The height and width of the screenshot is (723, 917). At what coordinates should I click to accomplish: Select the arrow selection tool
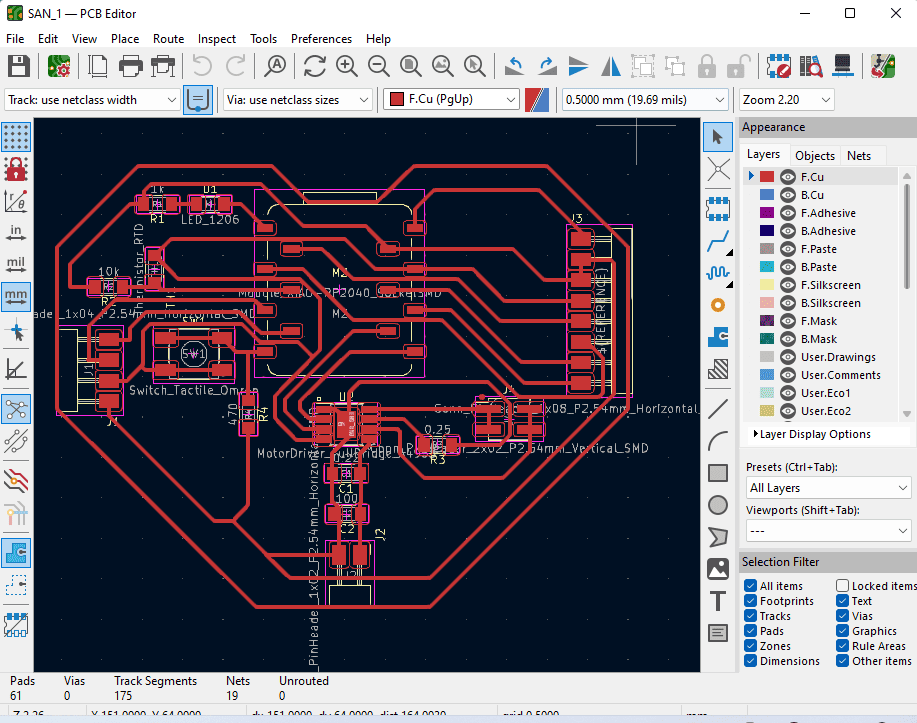[718, 137]
